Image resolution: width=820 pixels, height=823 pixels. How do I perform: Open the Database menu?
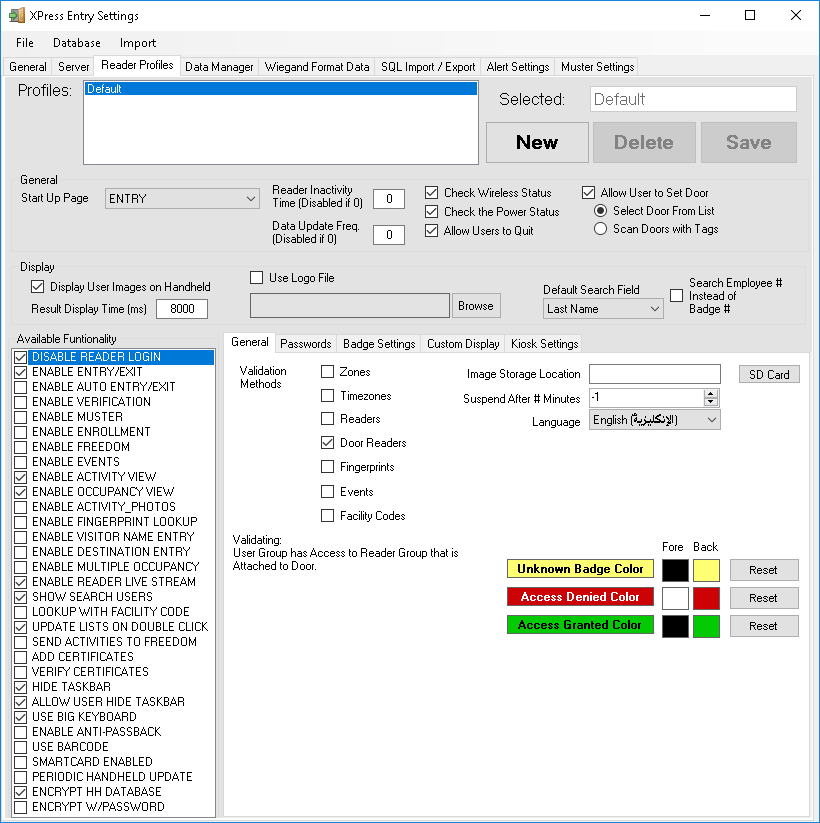pyautogui.click(x=77, y=43)
